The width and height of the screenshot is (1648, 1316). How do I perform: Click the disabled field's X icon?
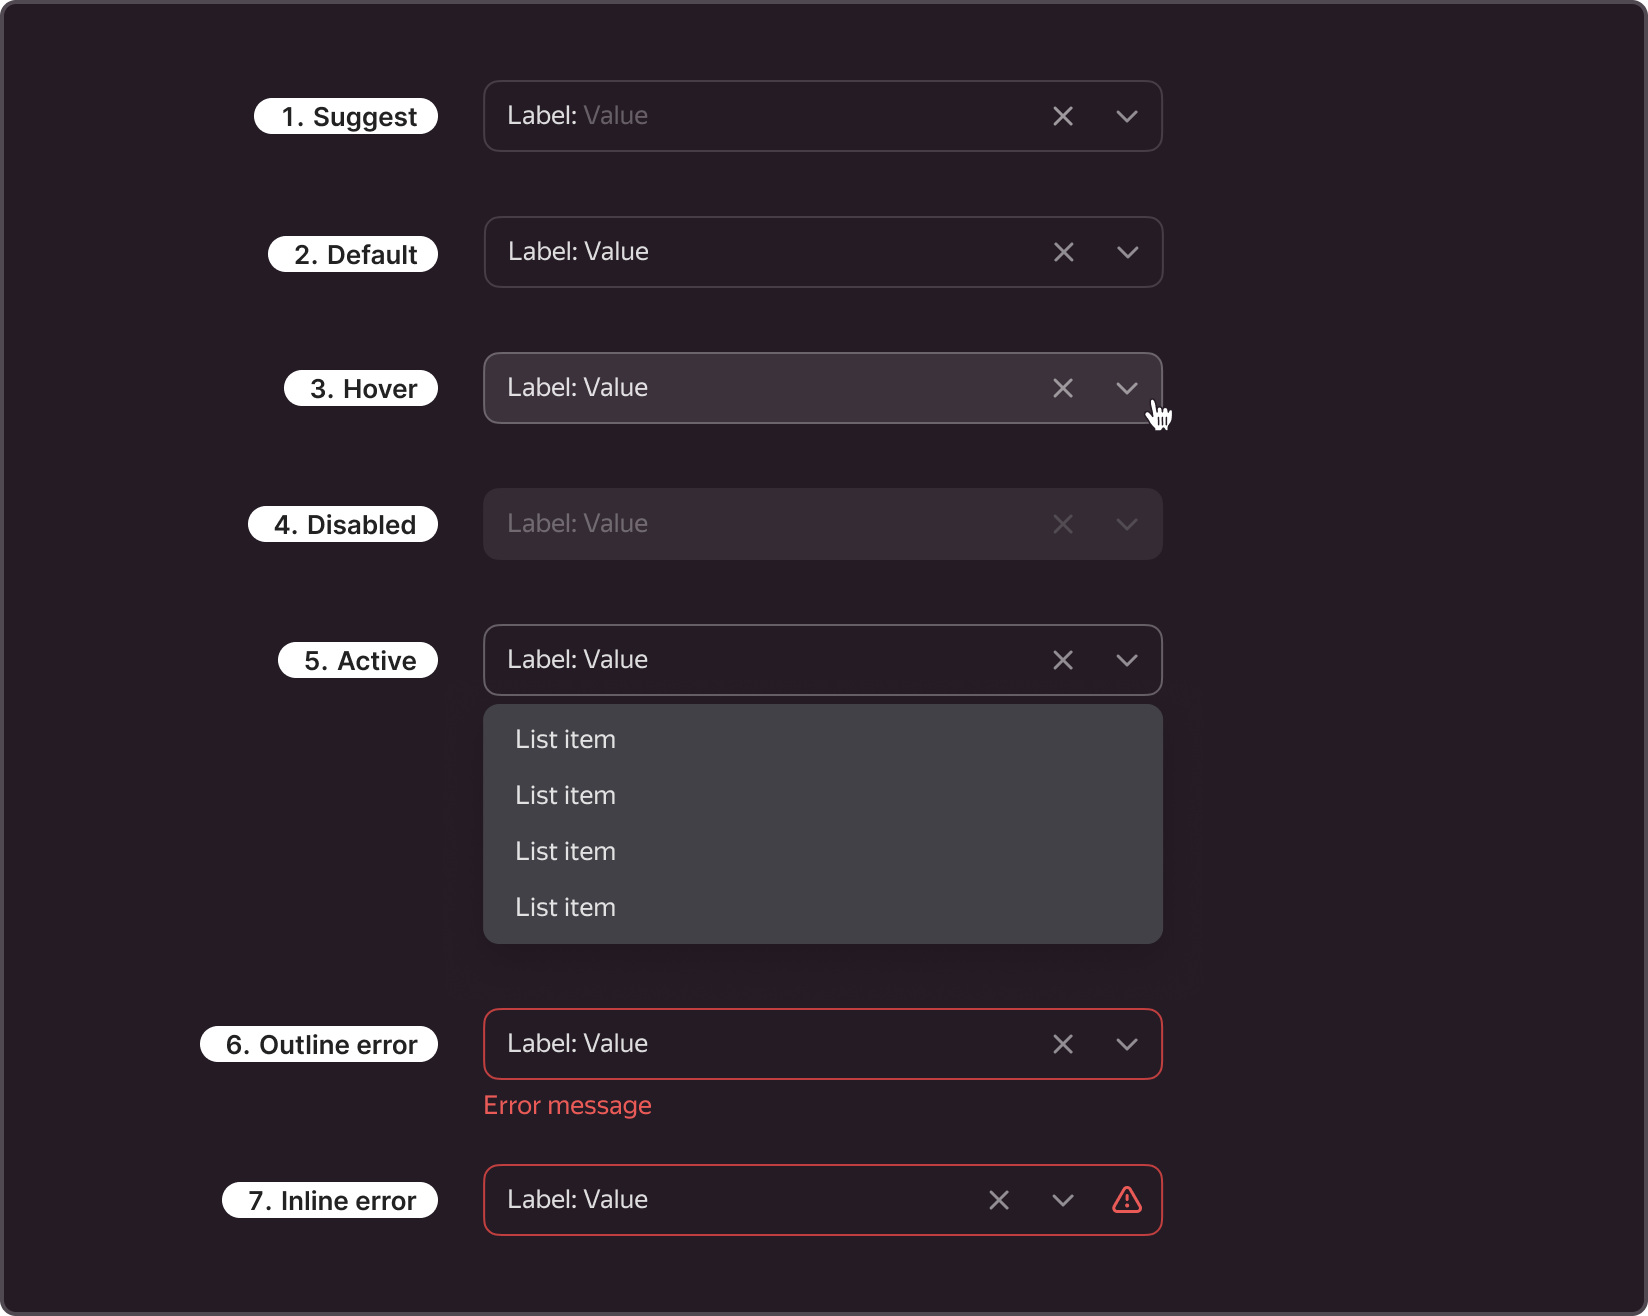click(1063, 524)
